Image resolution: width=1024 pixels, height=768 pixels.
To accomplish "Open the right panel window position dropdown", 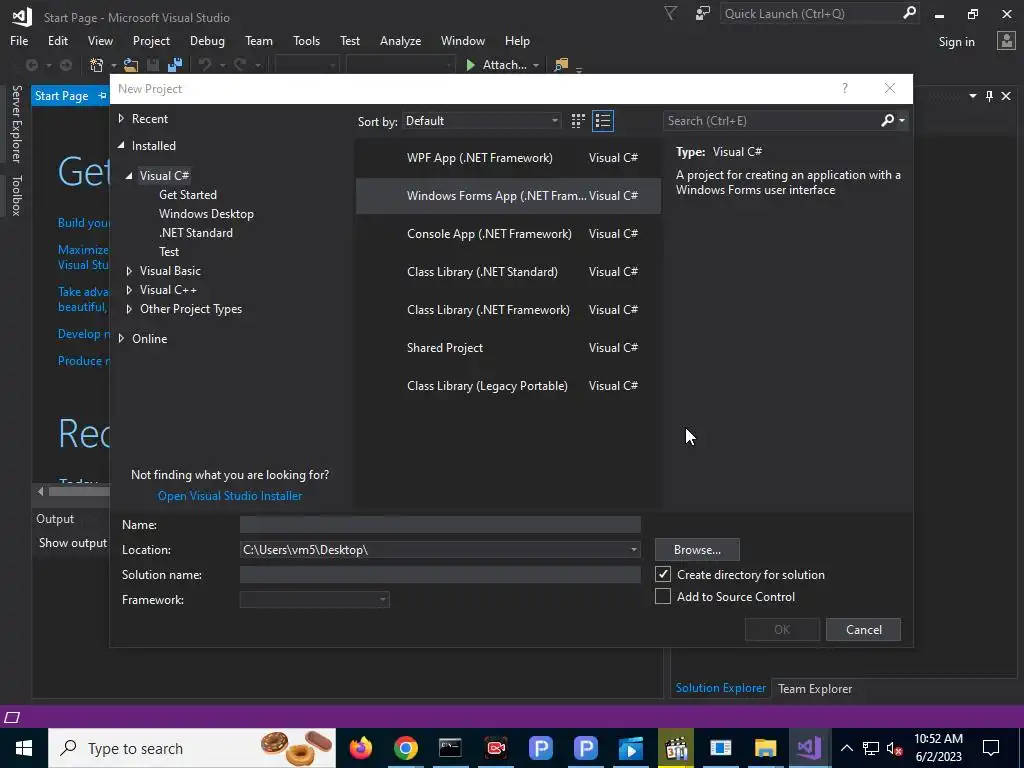I will point(972,96).
